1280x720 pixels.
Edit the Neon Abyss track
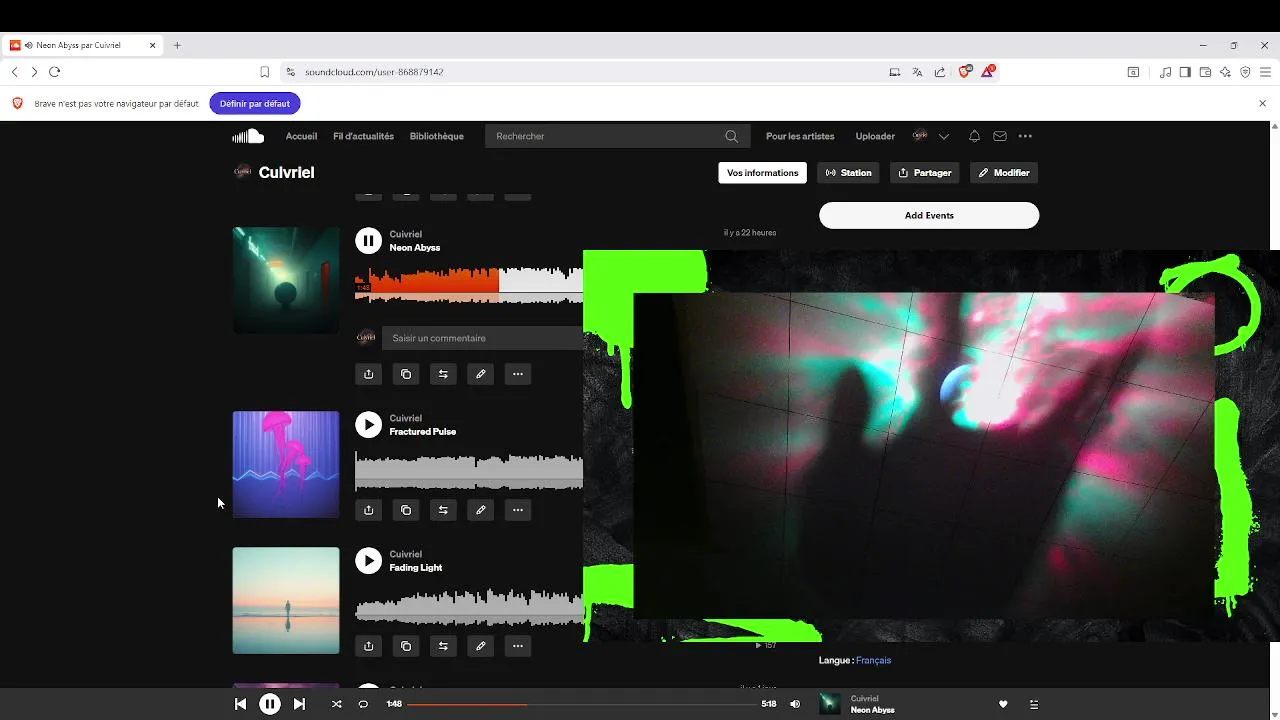480,374
